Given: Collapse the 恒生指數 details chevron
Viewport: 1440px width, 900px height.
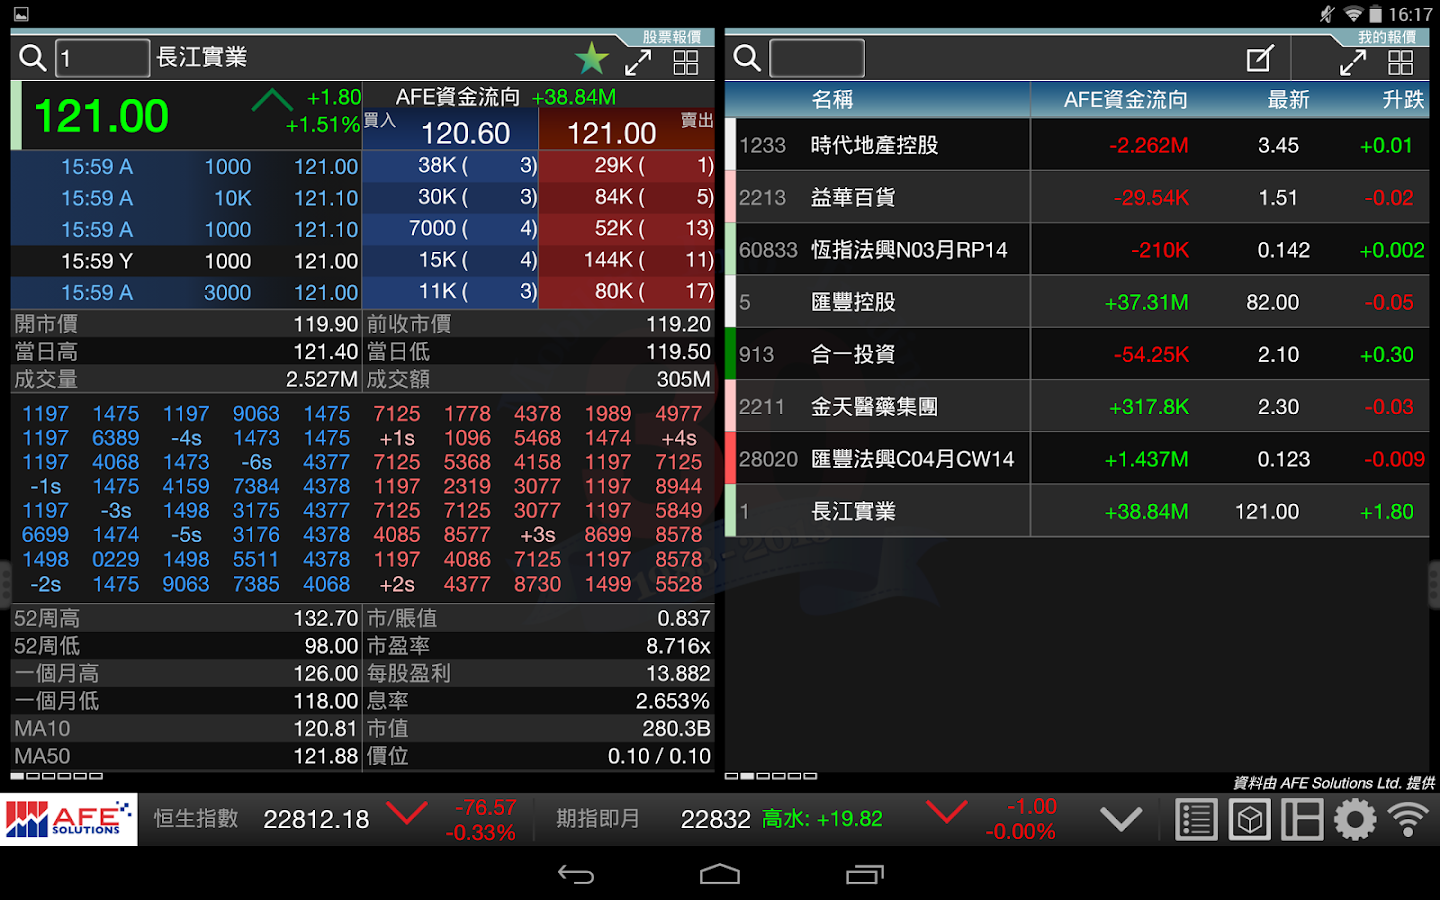Looking at the screenshot, I should [407, 815].
